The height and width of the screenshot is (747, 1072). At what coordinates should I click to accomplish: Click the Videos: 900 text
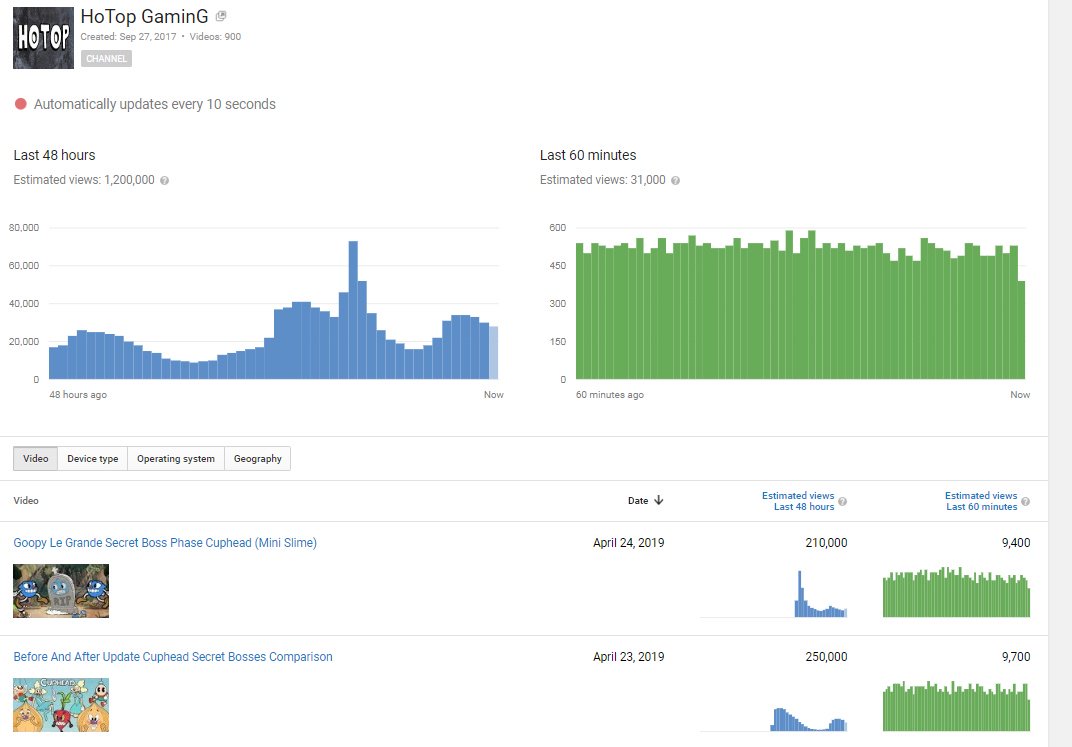pos(215,37)
